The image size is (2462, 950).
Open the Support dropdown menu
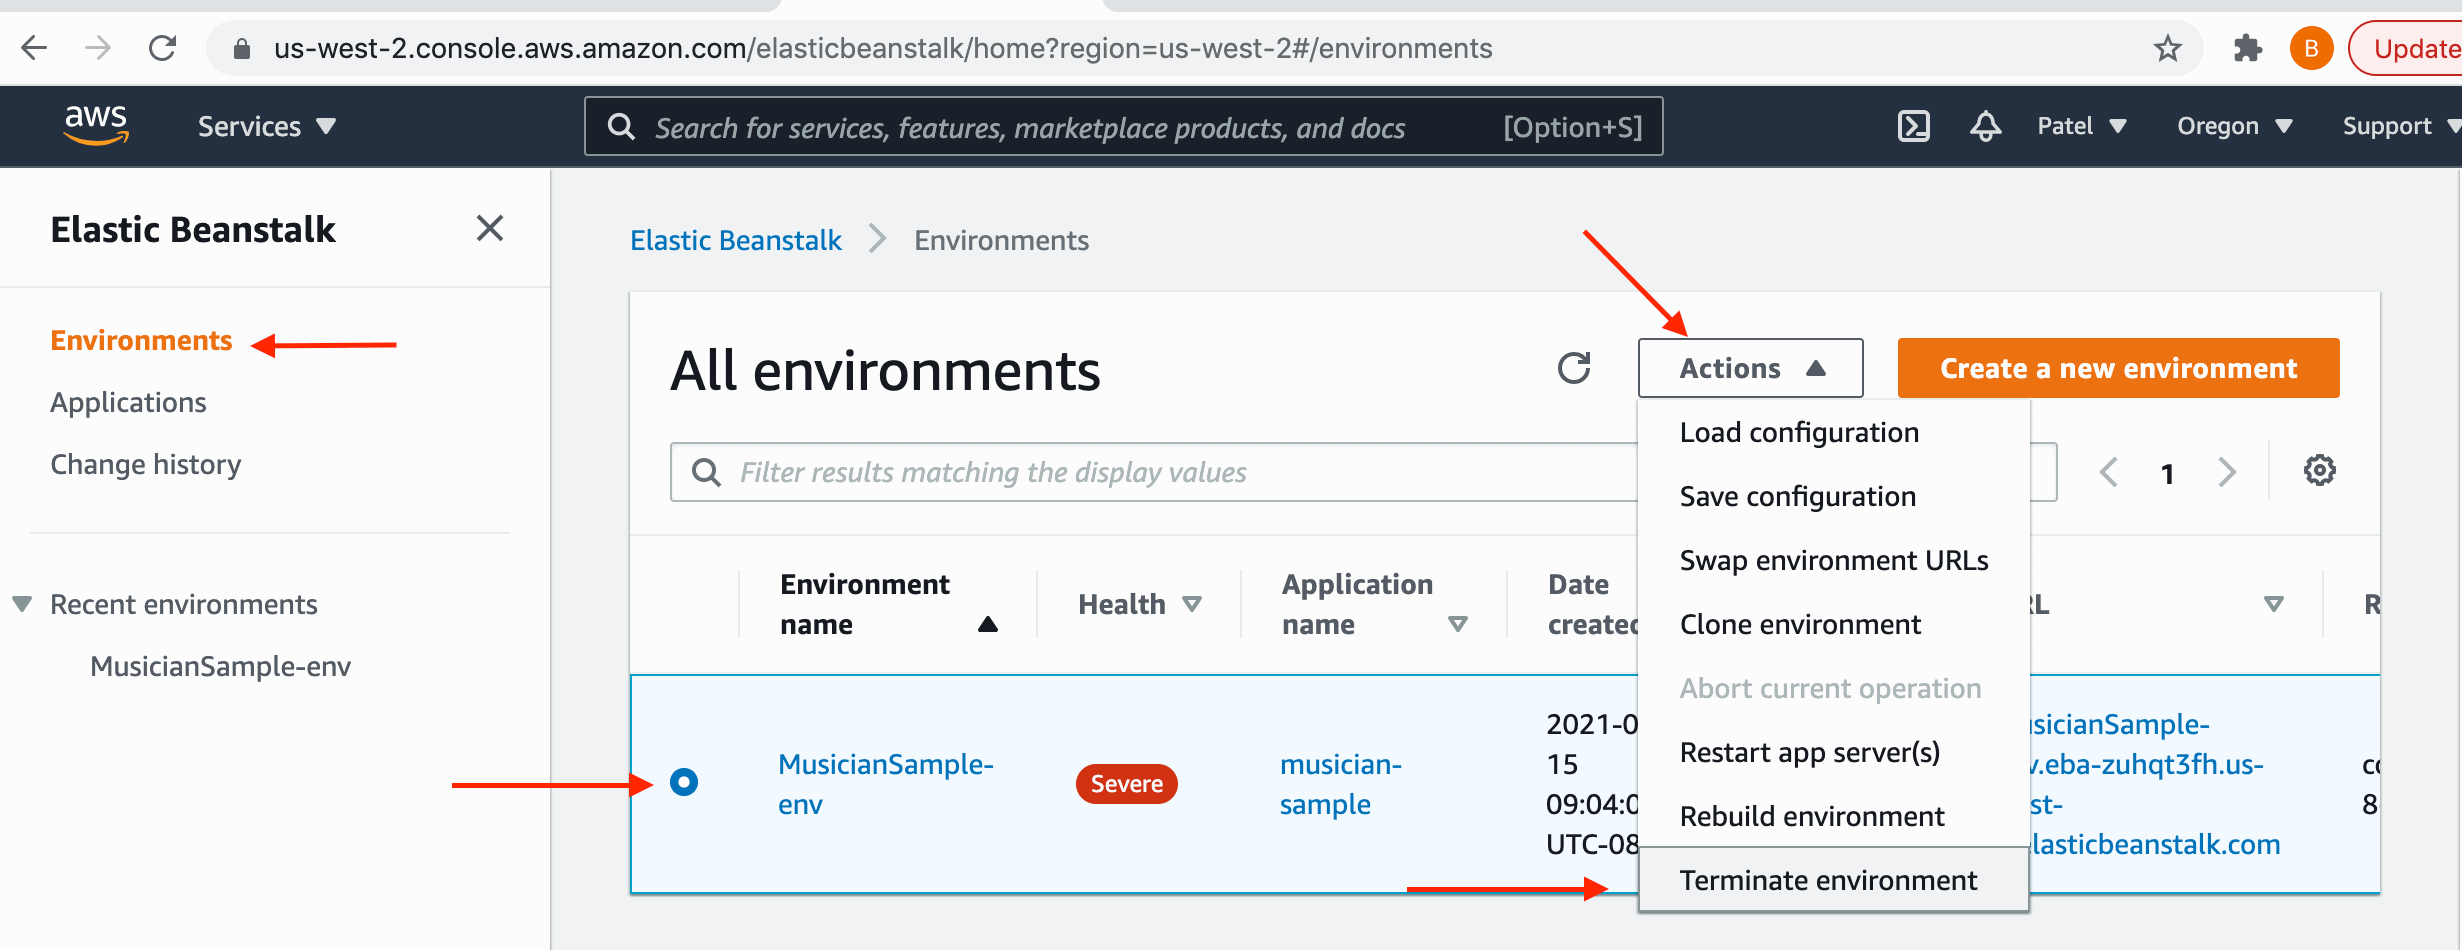[2400, 127]
